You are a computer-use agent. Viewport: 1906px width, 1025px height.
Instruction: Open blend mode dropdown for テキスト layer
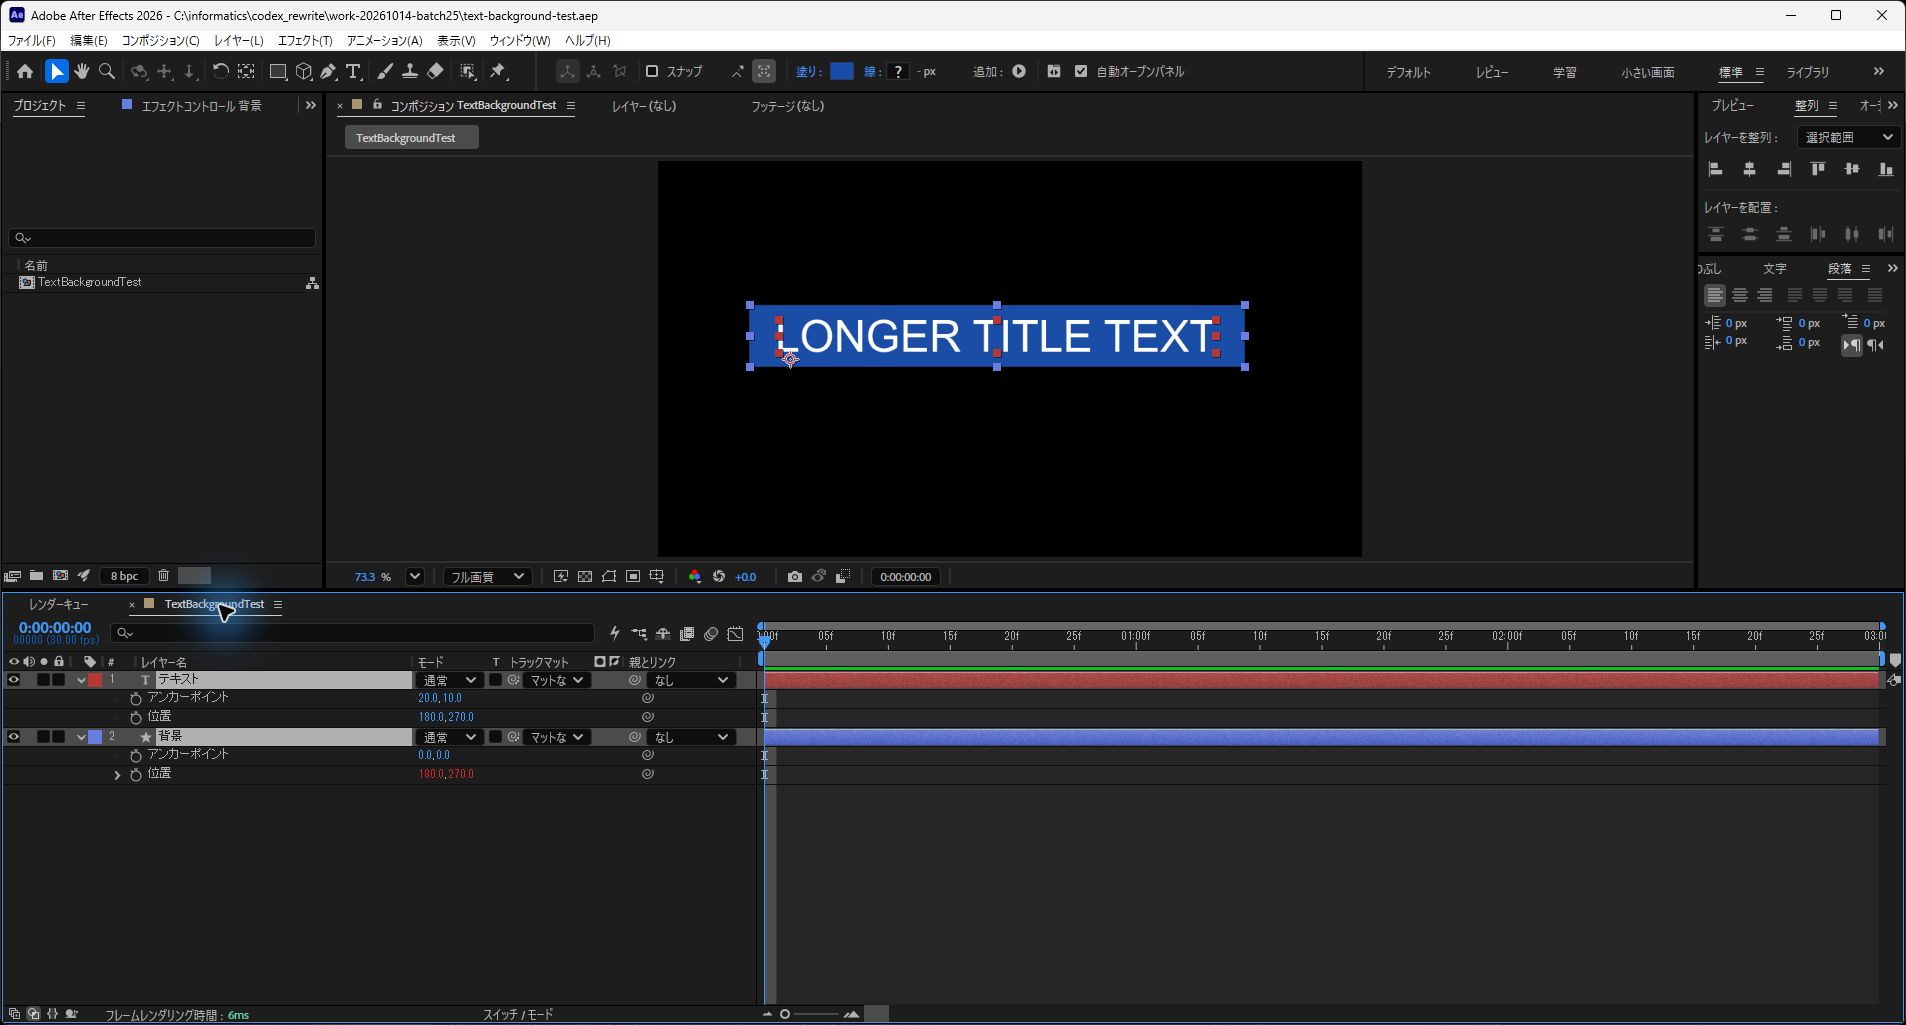tap(448, 680)
